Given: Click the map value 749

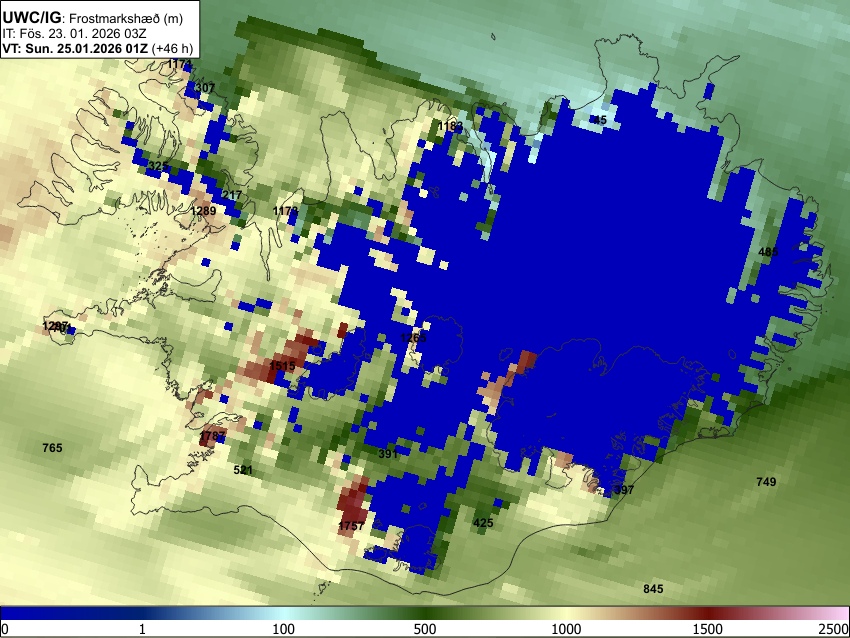Looking at the screenshot, I should (x=766, y=481).
